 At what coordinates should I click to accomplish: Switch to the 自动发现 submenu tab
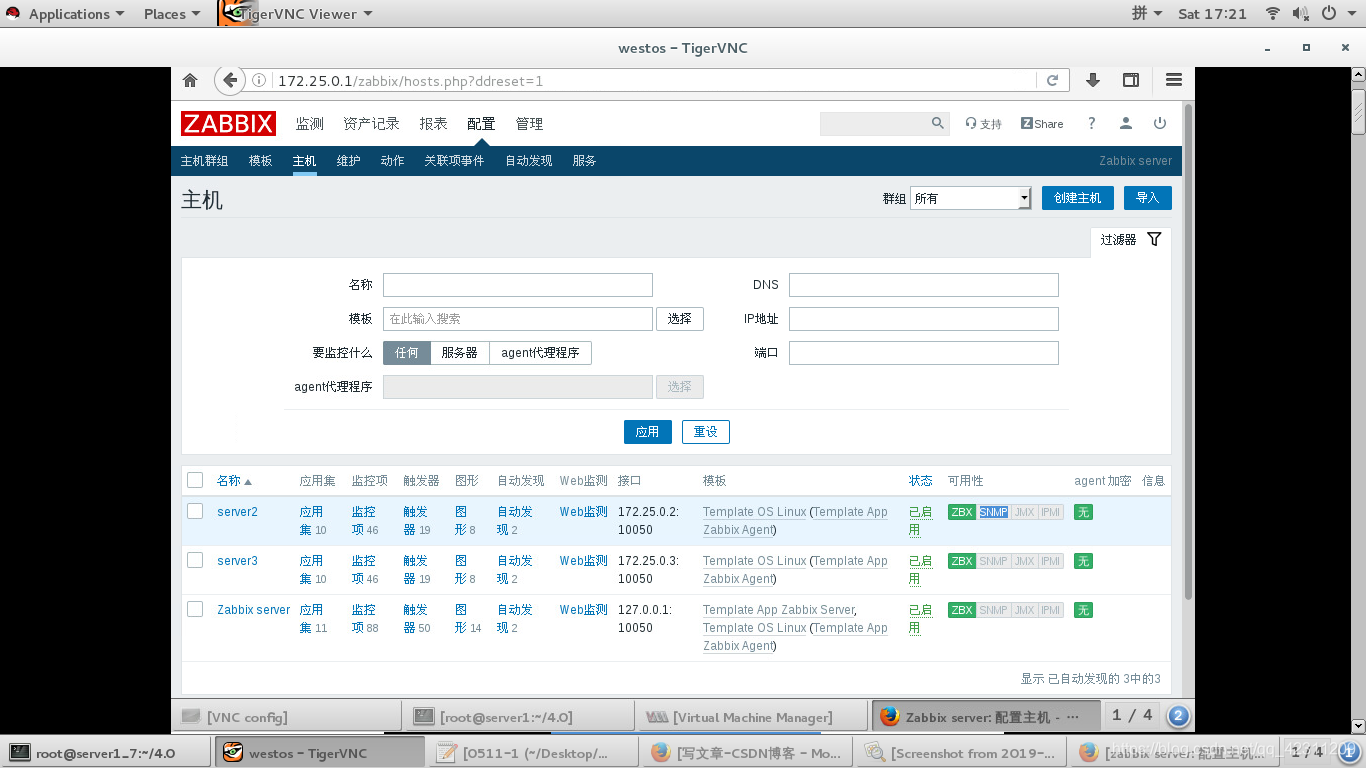pos(529,161)
